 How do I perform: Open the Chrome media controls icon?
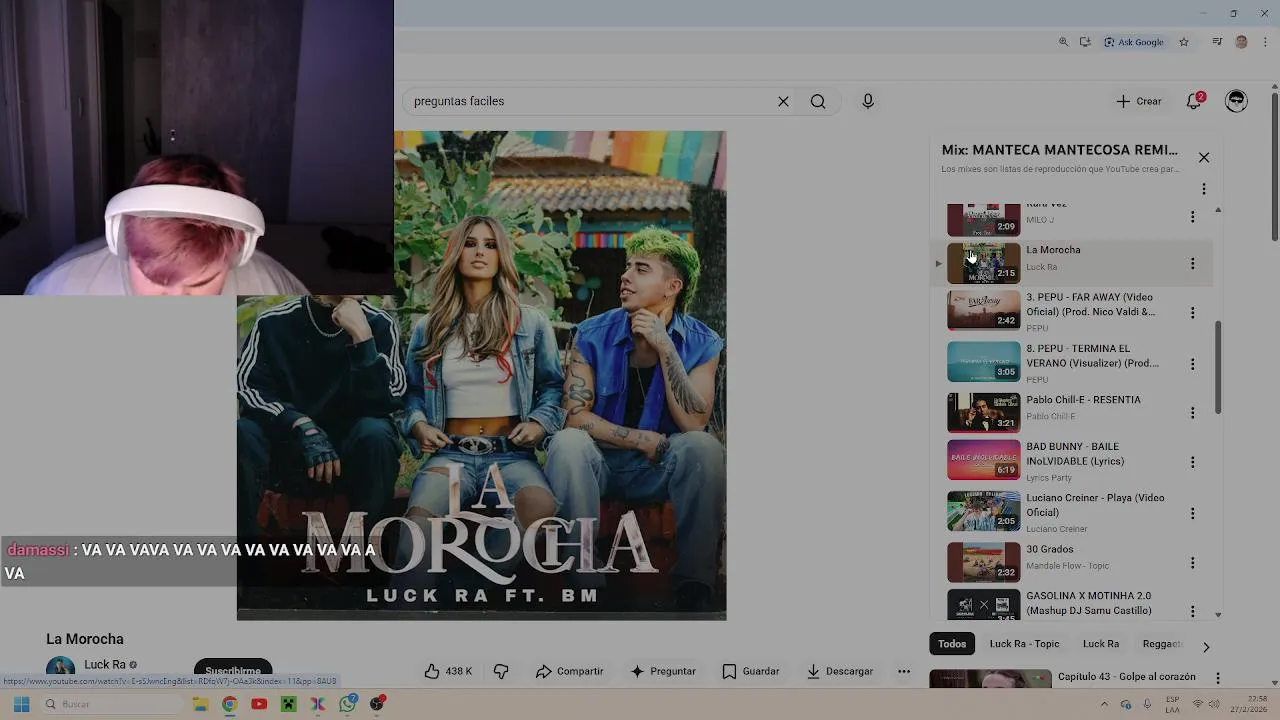pyautogui.click(x=1217, y=42)
